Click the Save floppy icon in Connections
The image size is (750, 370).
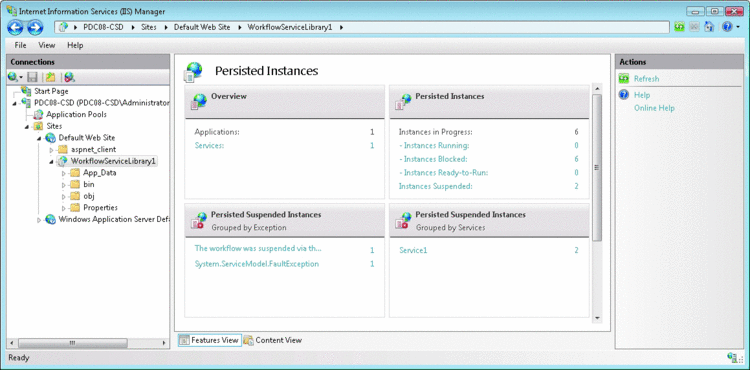pyautogui.click(x=33, y=77)
